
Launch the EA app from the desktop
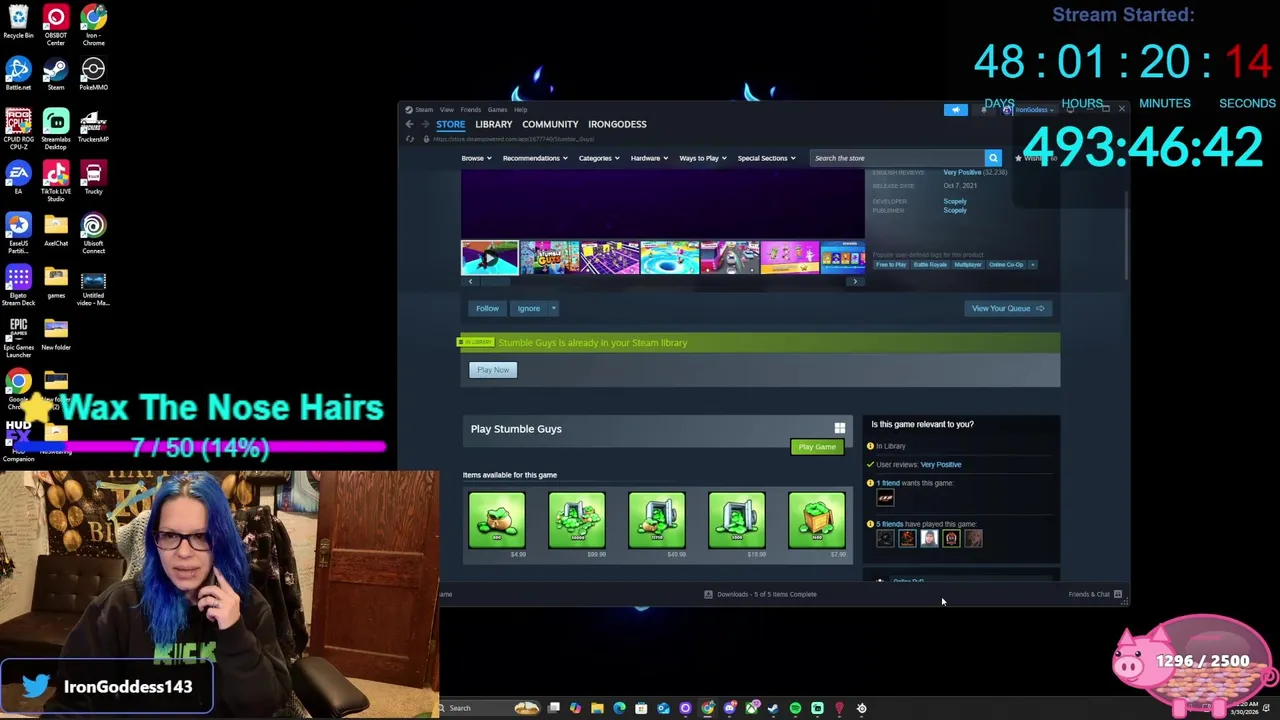pos(18,178)
